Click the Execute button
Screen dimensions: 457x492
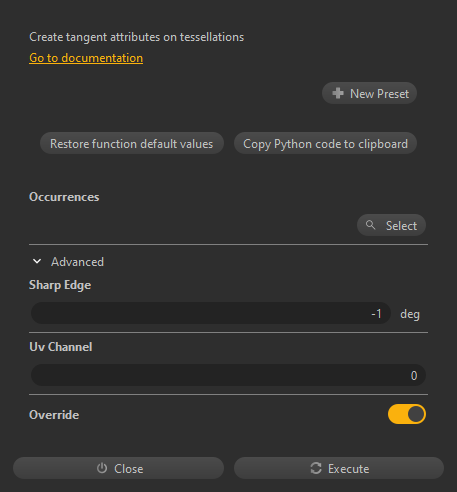click(339, 468)
